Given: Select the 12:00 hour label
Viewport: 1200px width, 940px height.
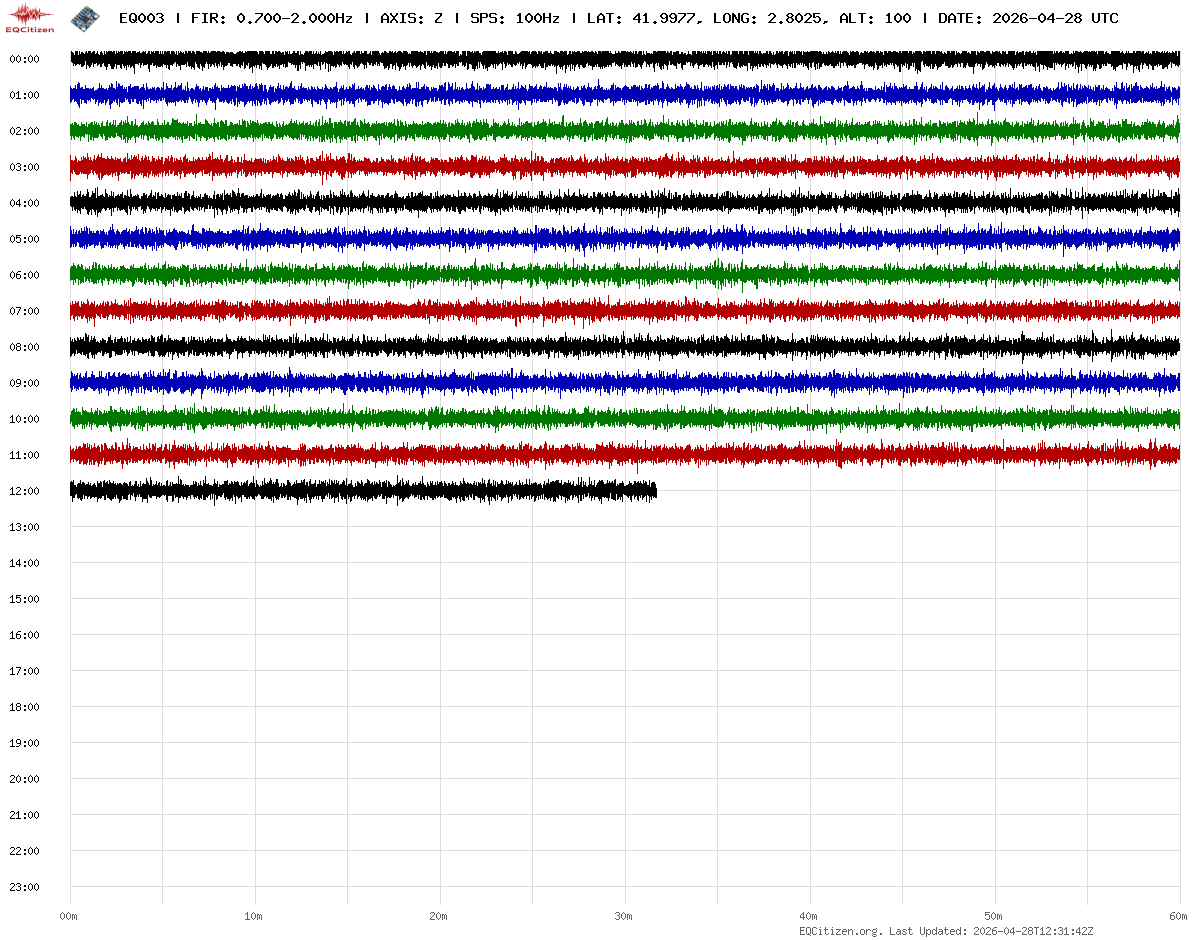Looking at the screenshot, I should 24,491.
